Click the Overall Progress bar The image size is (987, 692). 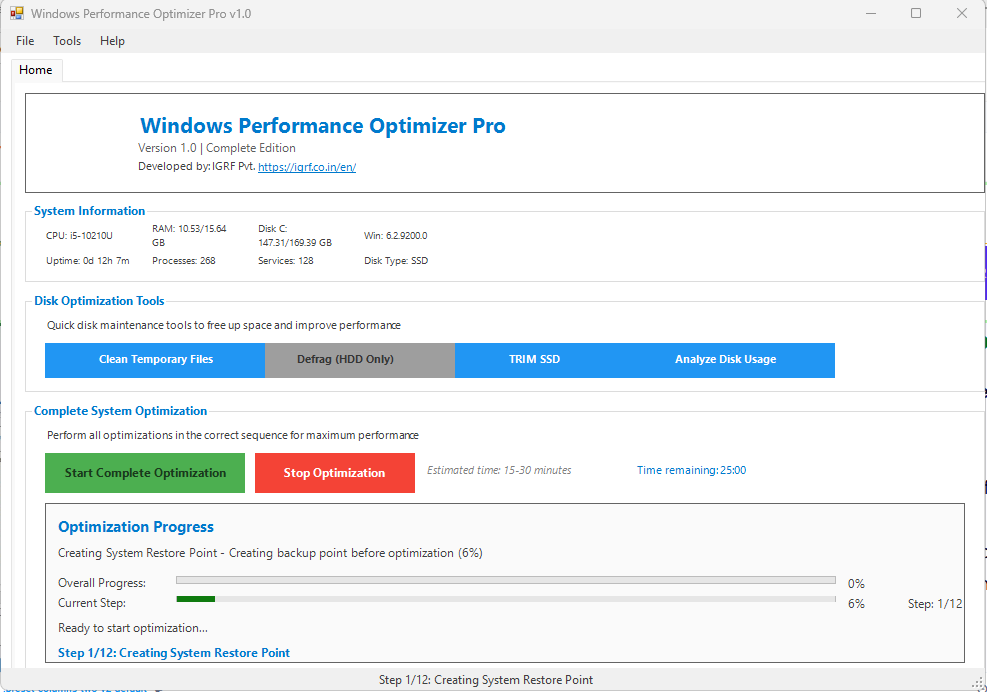[x=505, y=580]
